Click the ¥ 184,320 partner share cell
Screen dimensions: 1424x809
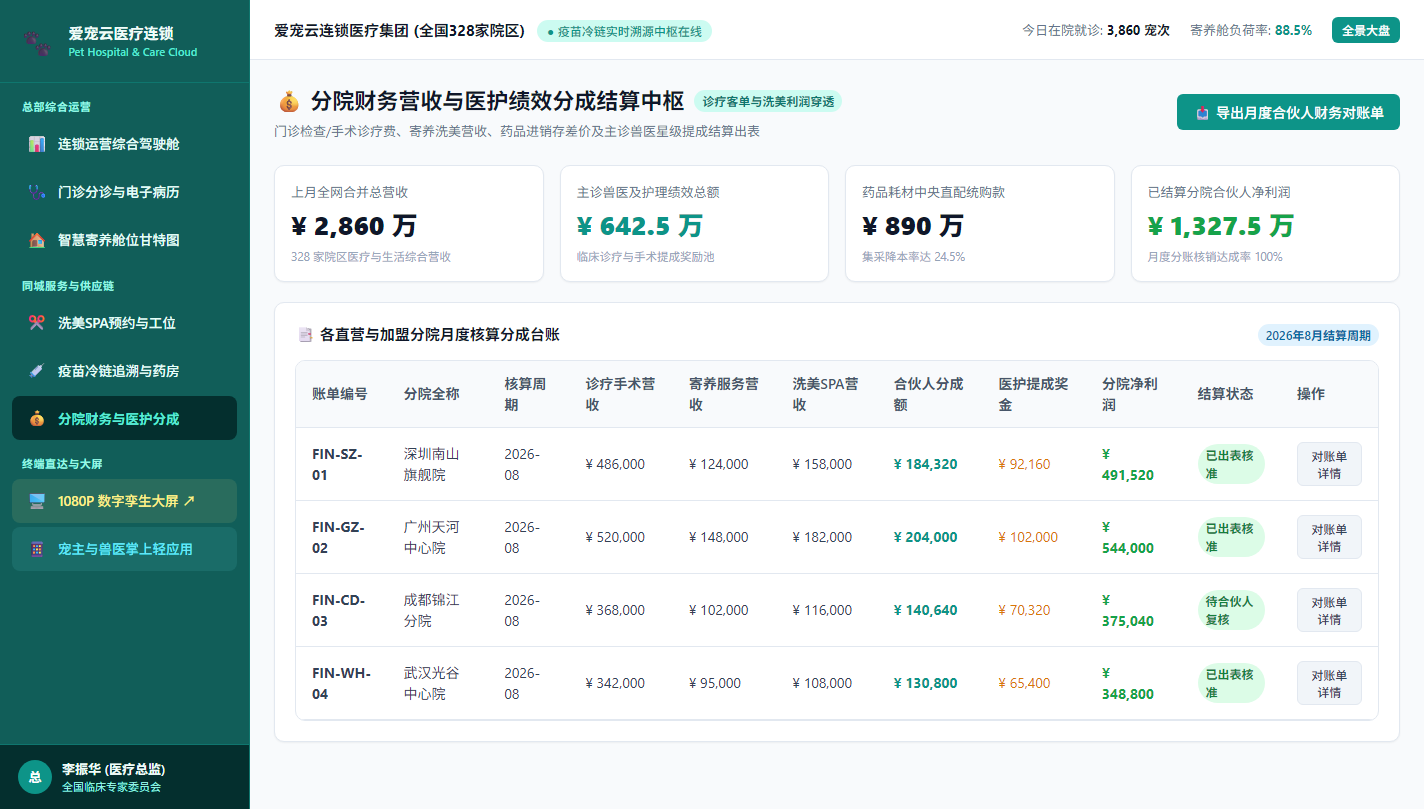925,464
